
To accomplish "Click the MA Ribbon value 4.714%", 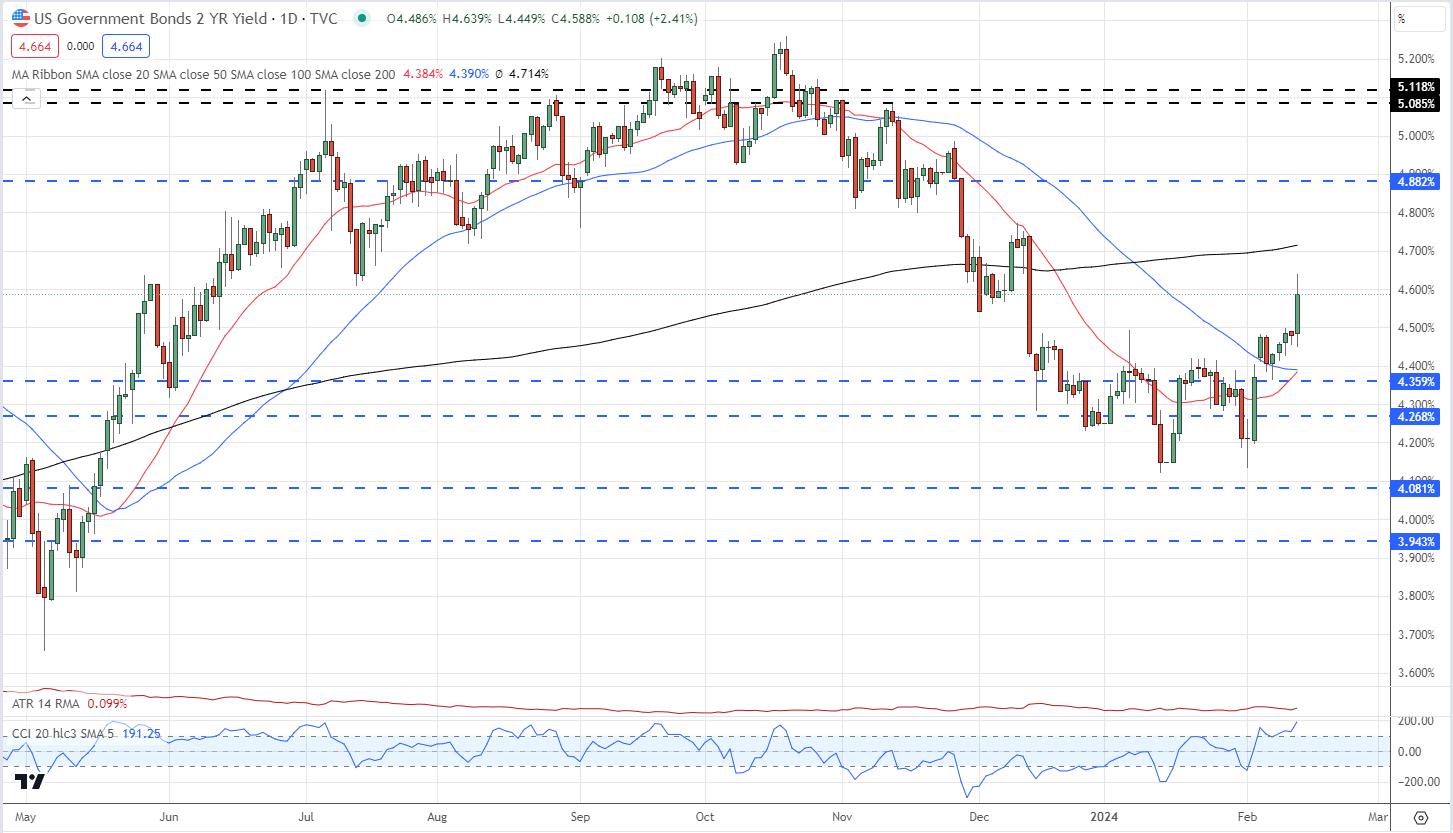I will click(529, 74).
